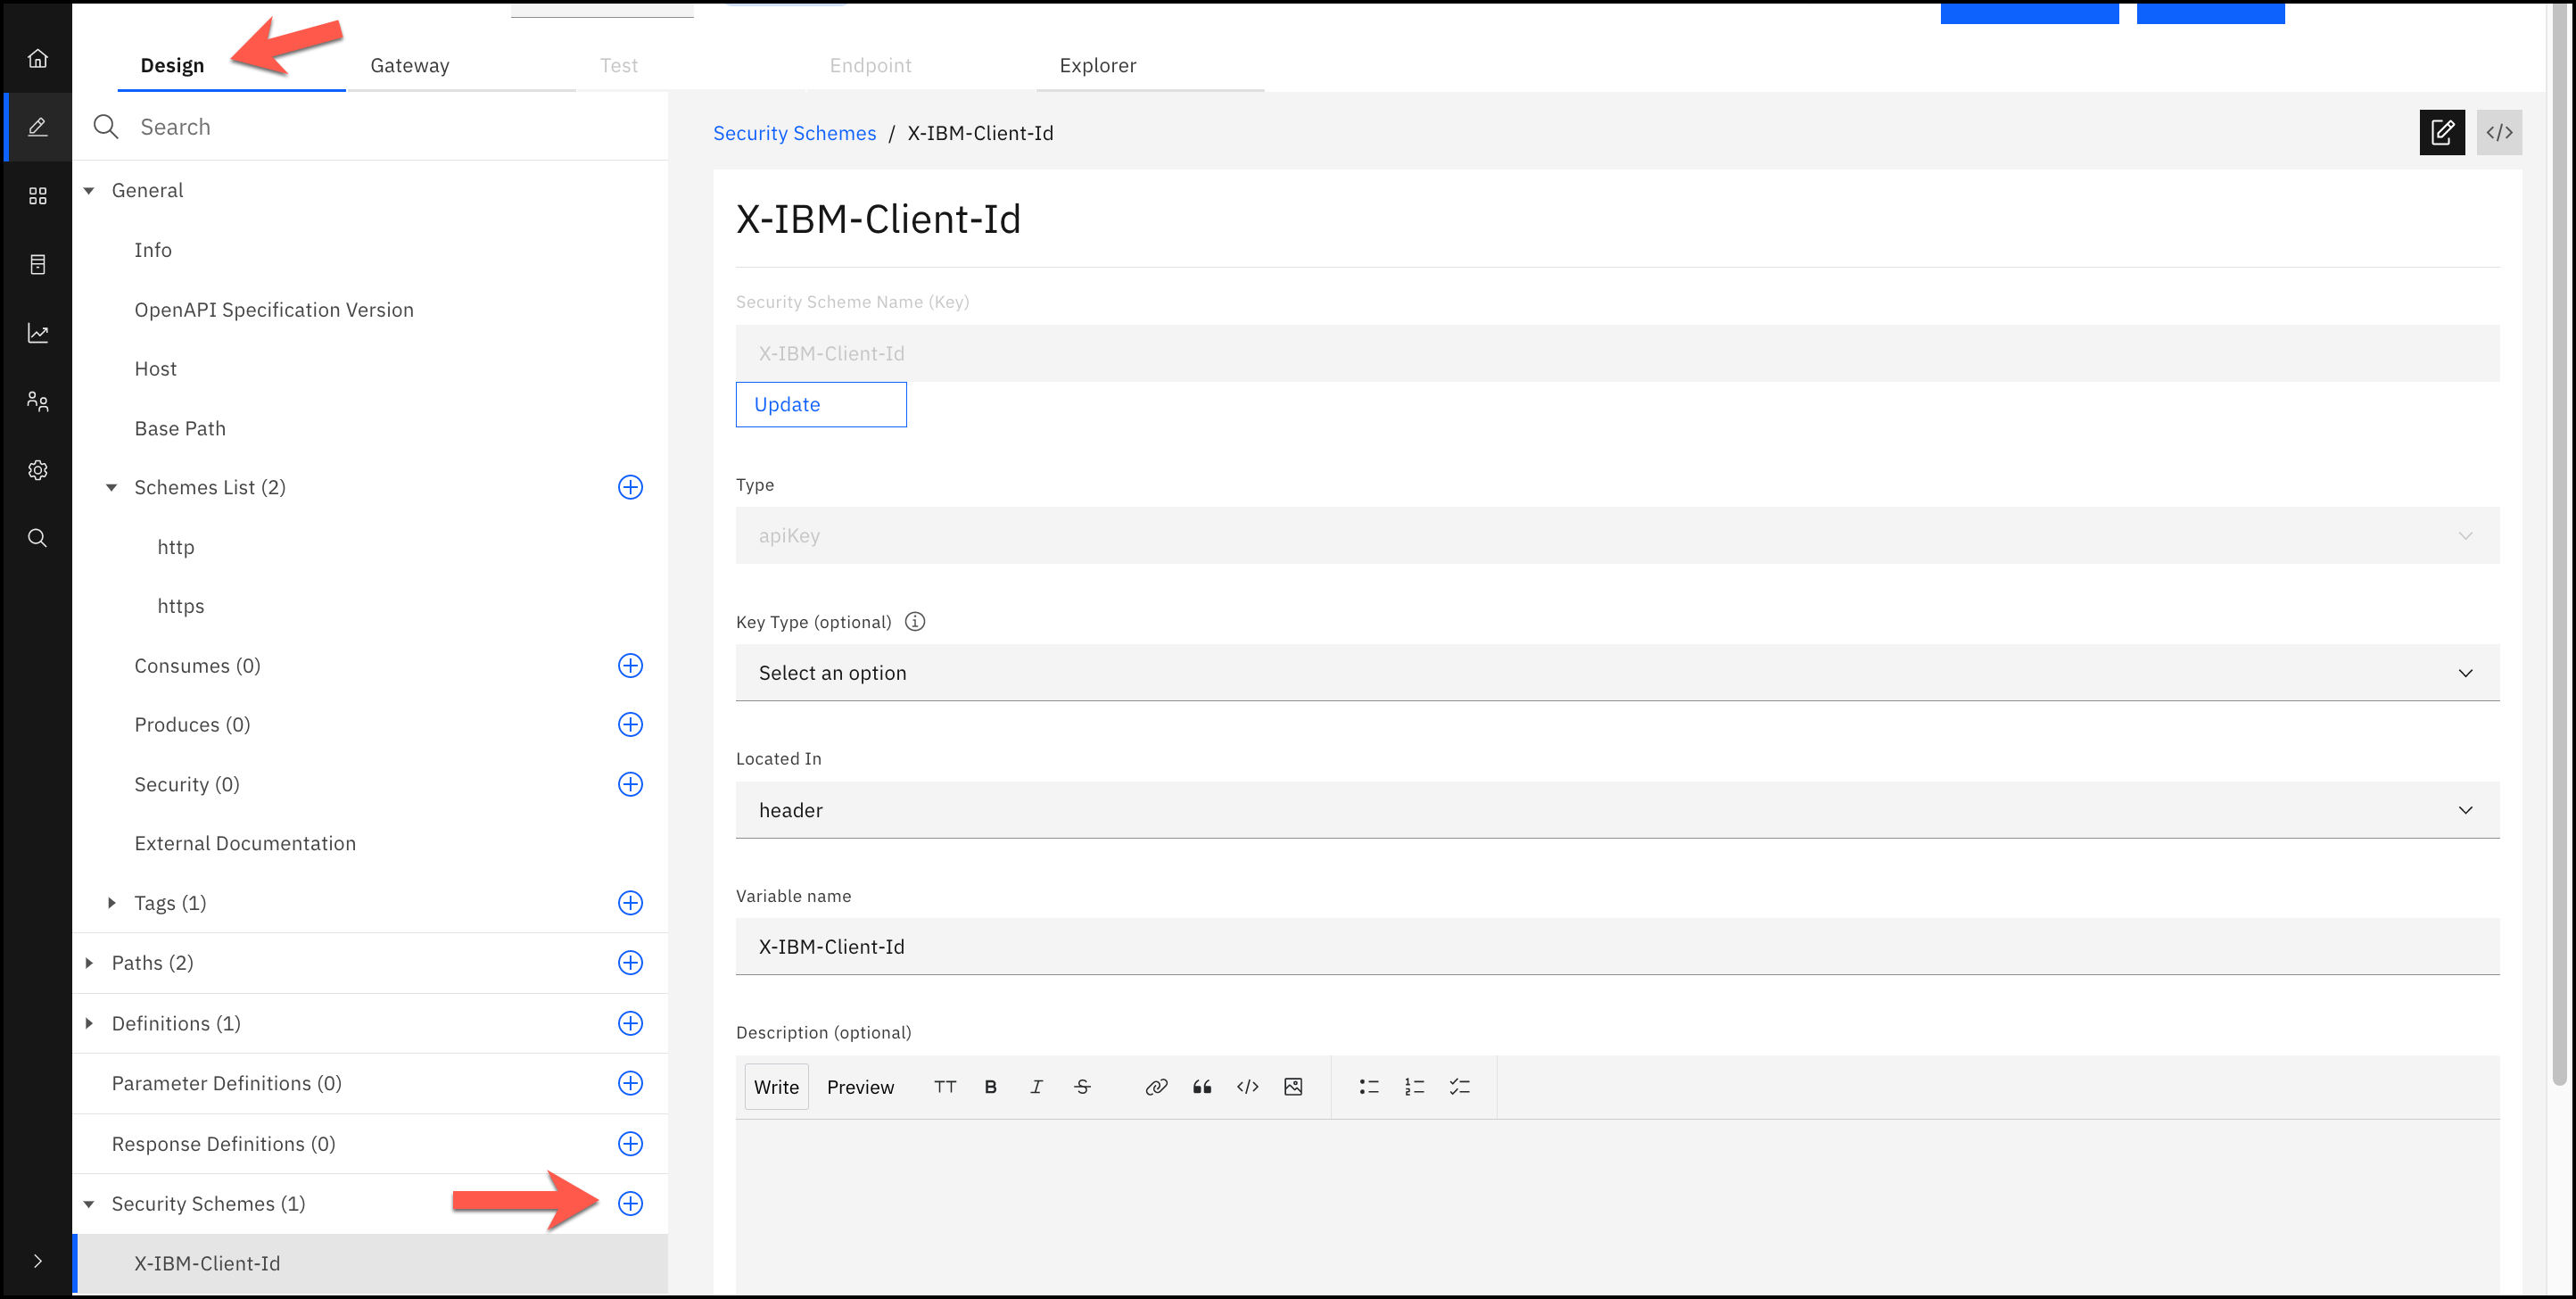
Task: Open the Resources document icon in sidebar
Action: [x=37, y=264]
